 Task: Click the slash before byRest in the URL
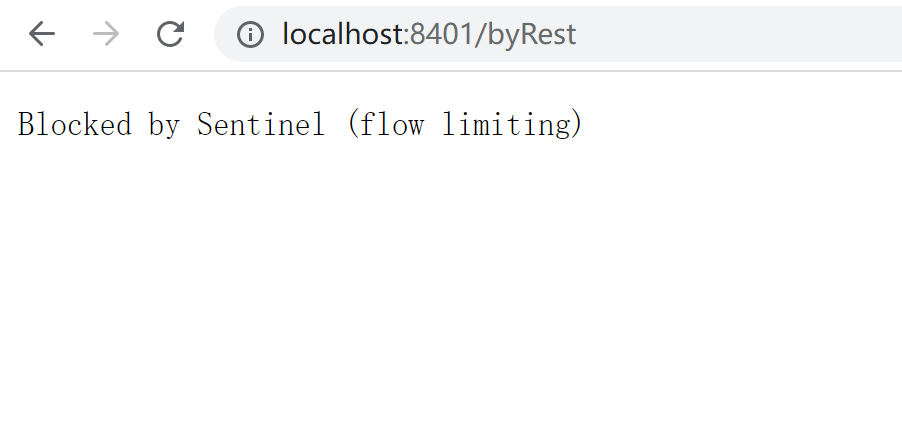click(x=480, y=35)
